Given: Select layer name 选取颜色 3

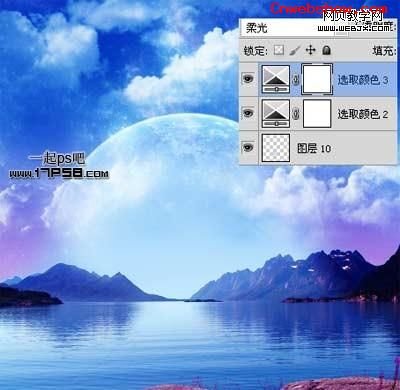Looking at the screenshot, I should 363,80.
